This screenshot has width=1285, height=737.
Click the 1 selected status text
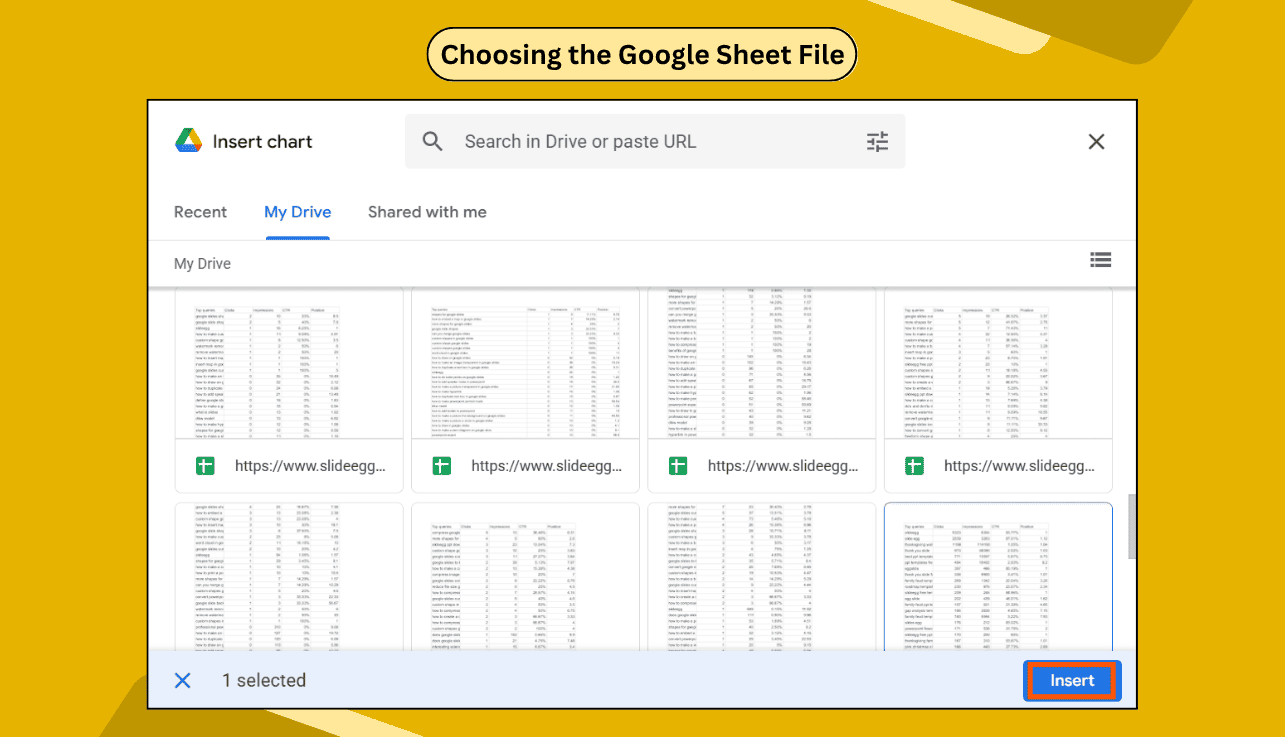coord(264,680)
